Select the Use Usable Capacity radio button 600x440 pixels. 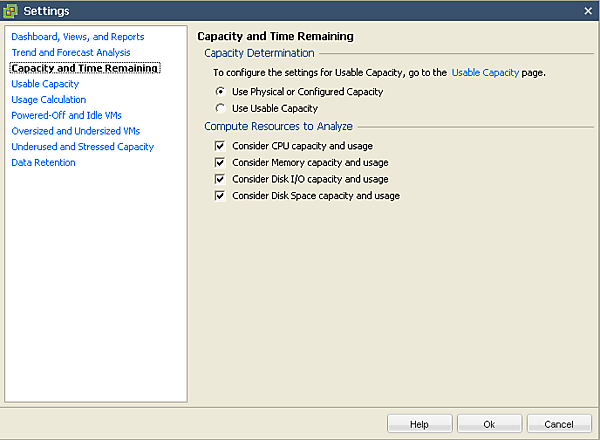coord(220,108)
